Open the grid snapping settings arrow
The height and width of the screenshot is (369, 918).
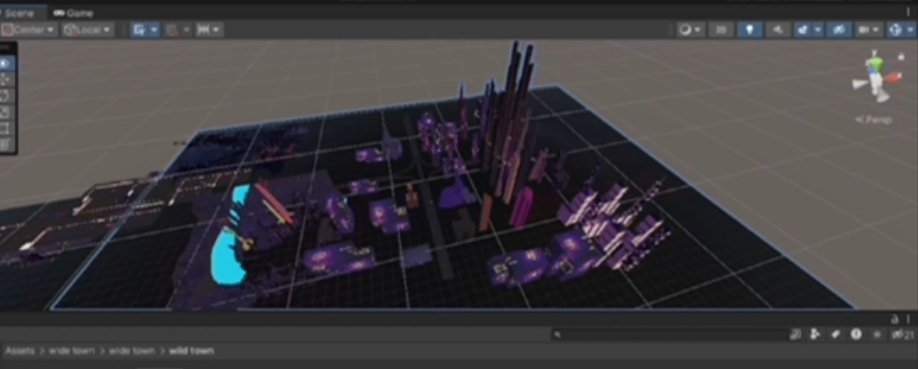pyautogui.click(x=187, y=30)
